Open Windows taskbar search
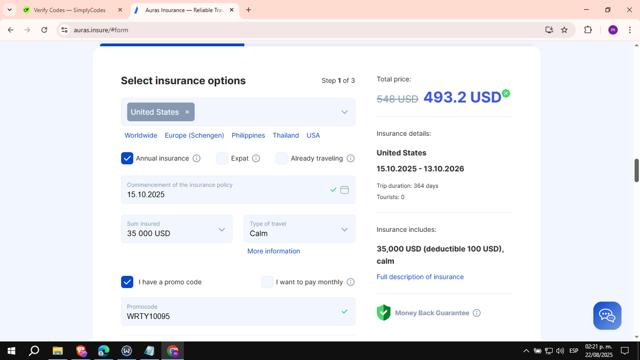 pyautogui.click(x=34, y=351)
